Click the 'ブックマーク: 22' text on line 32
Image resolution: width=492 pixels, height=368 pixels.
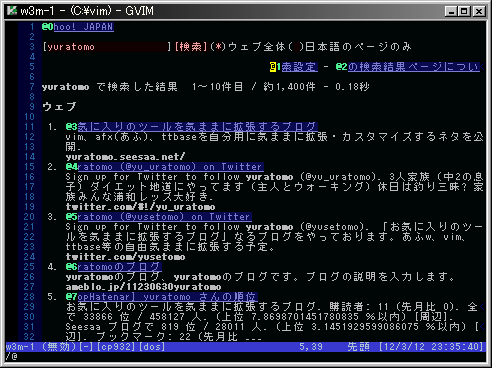pyautogui.click(x=143, y=336)
